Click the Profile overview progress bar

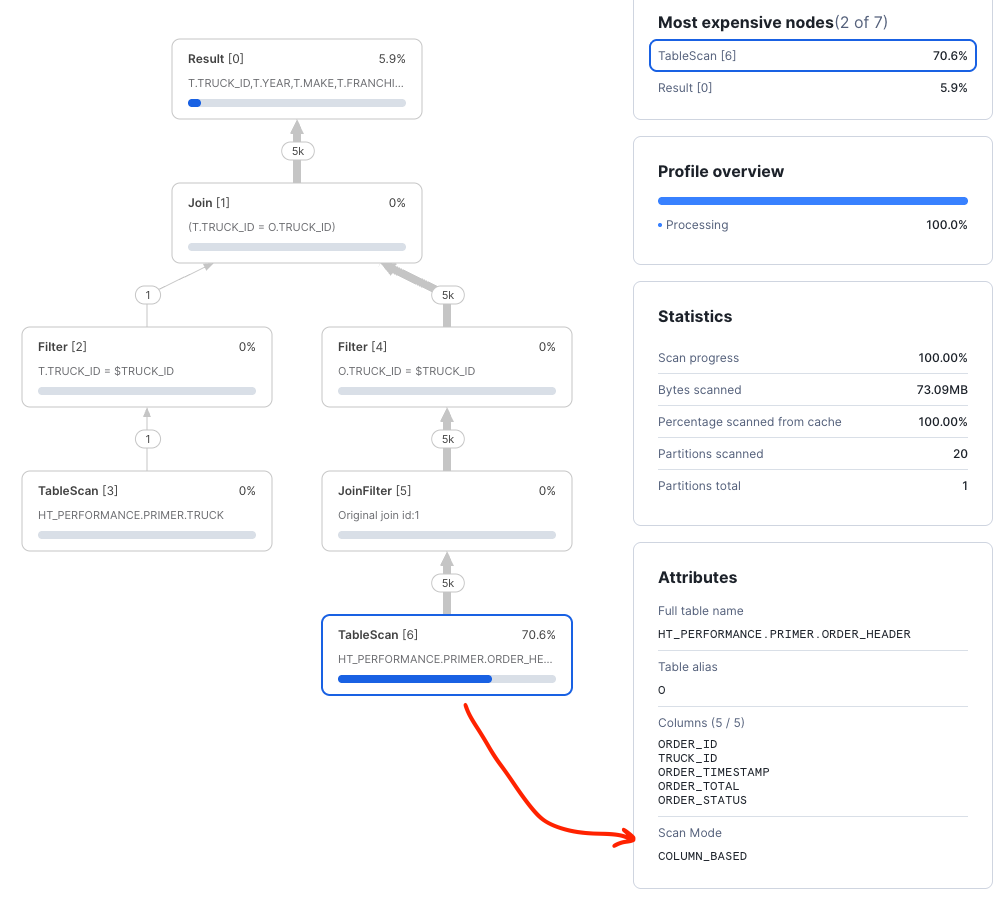pos(812,201)
